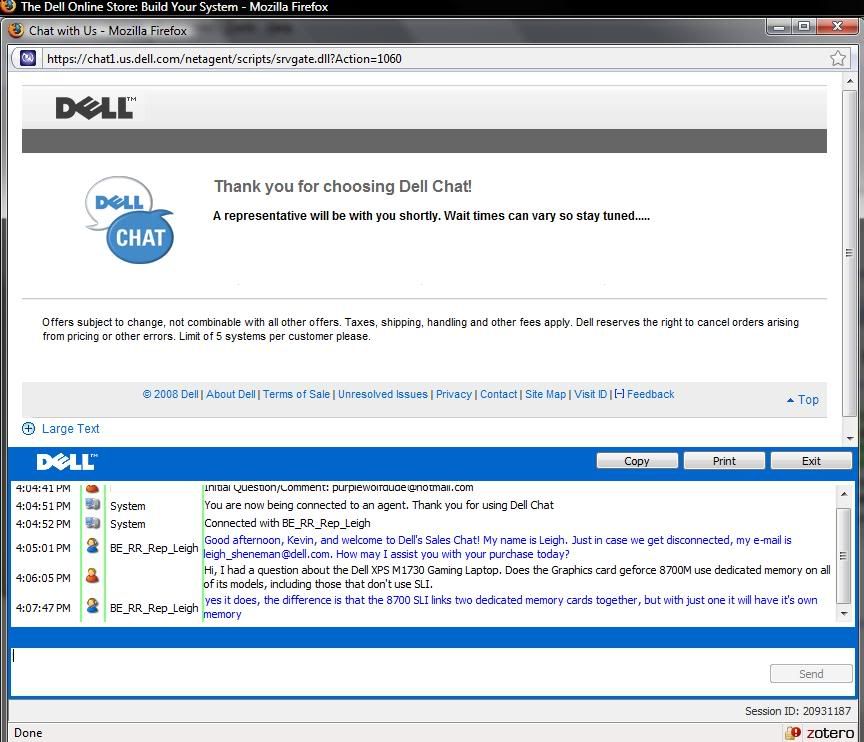Click the page vertical scrollbar thumb
The image size is (864, 742).
[x=849, y=253]
